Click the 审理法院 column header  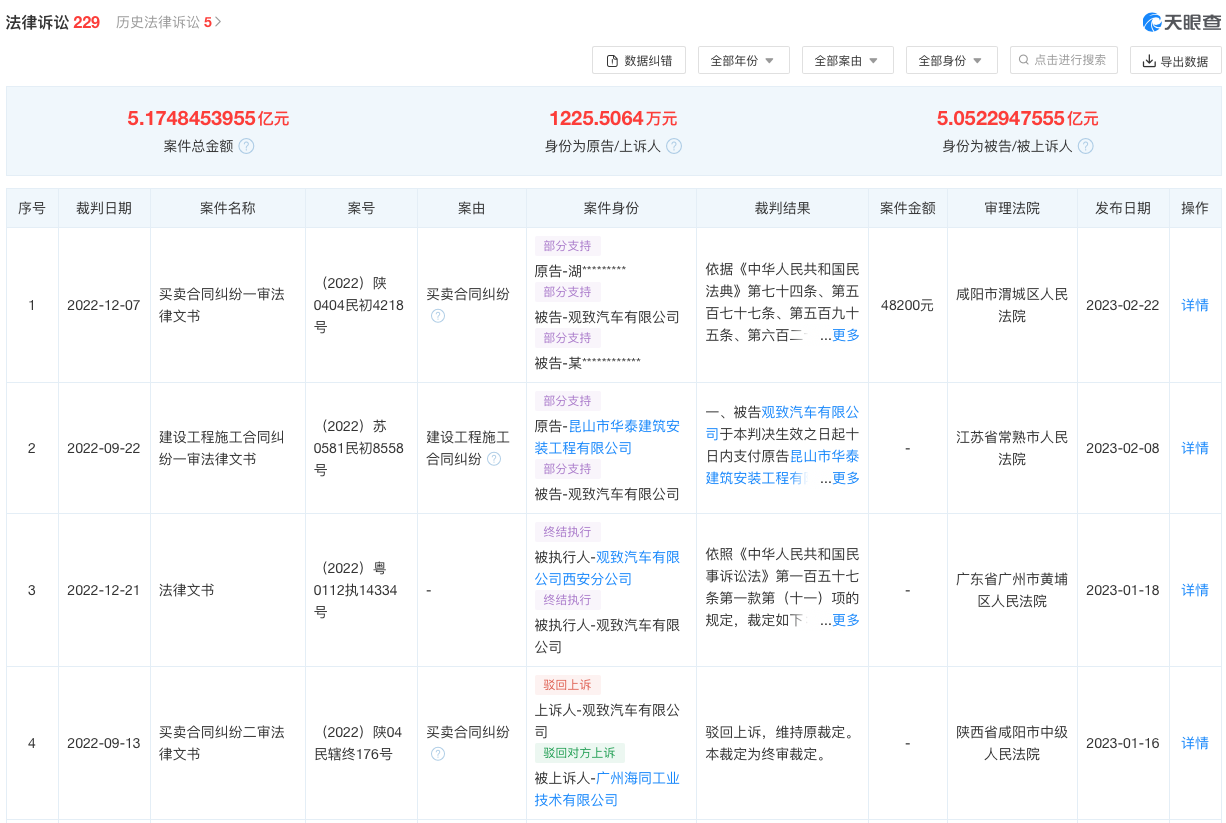1012,208
